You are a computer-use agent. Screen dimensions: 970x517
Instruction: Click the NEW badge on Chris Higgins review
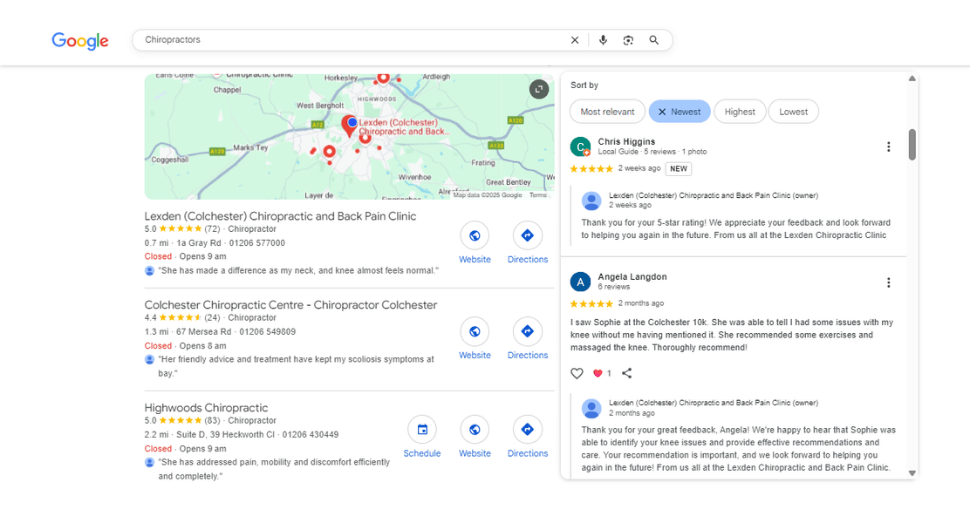679,169
